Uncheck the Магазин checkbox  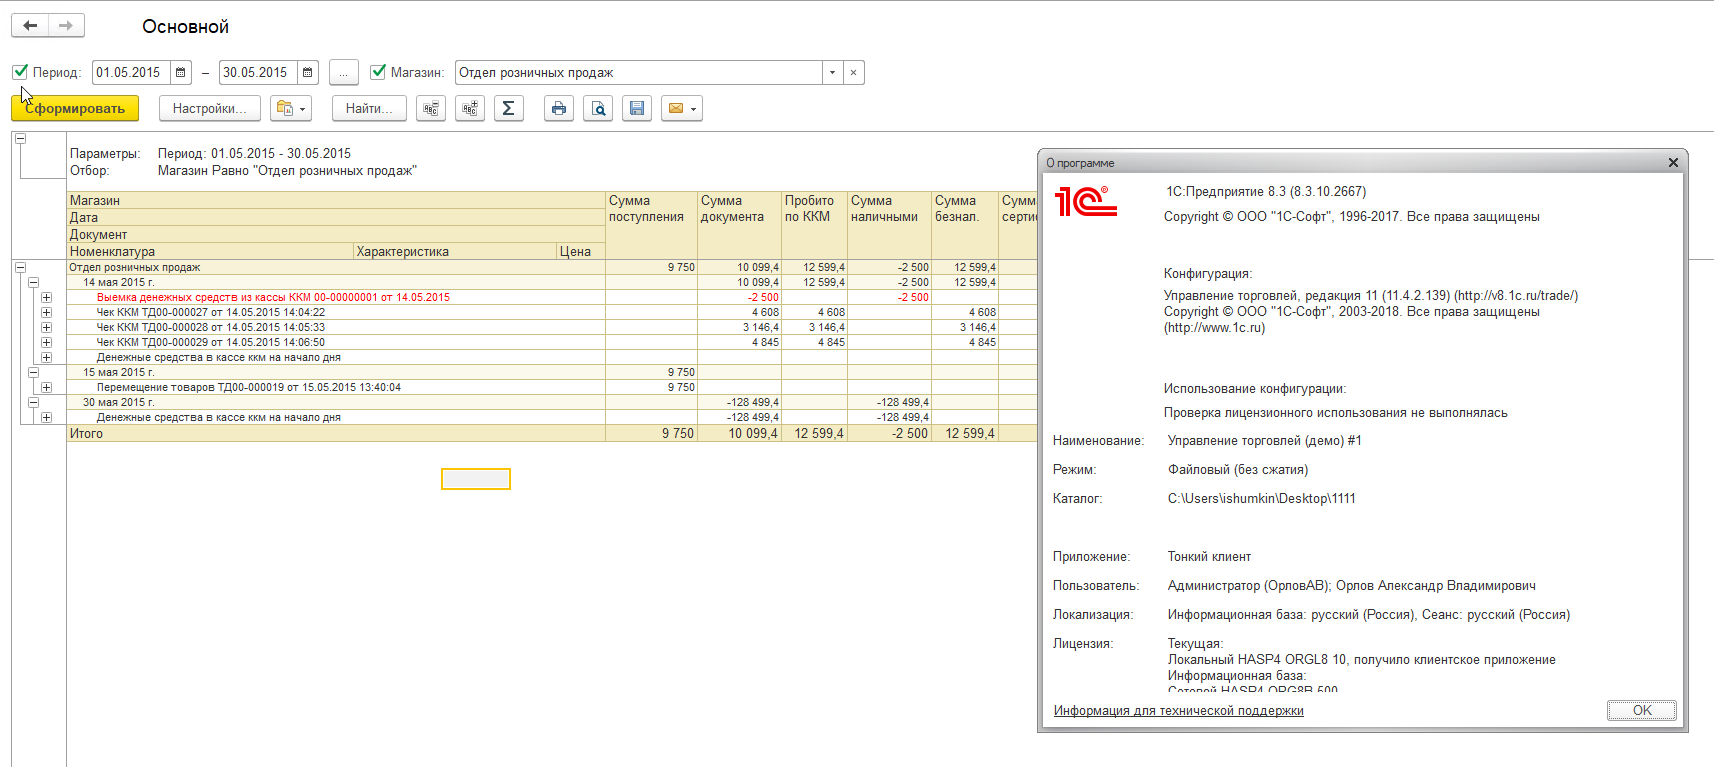(x=378, y=72)
